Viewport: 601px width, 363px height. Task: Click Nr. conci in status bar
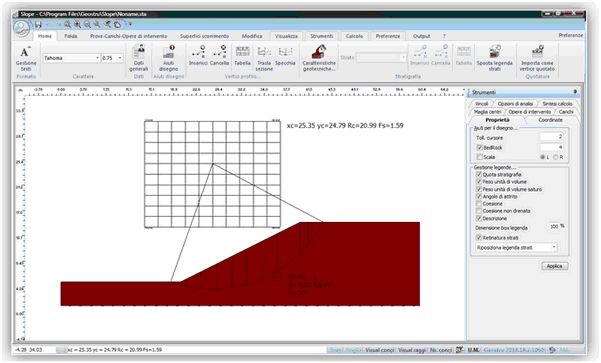click(441, 350)
